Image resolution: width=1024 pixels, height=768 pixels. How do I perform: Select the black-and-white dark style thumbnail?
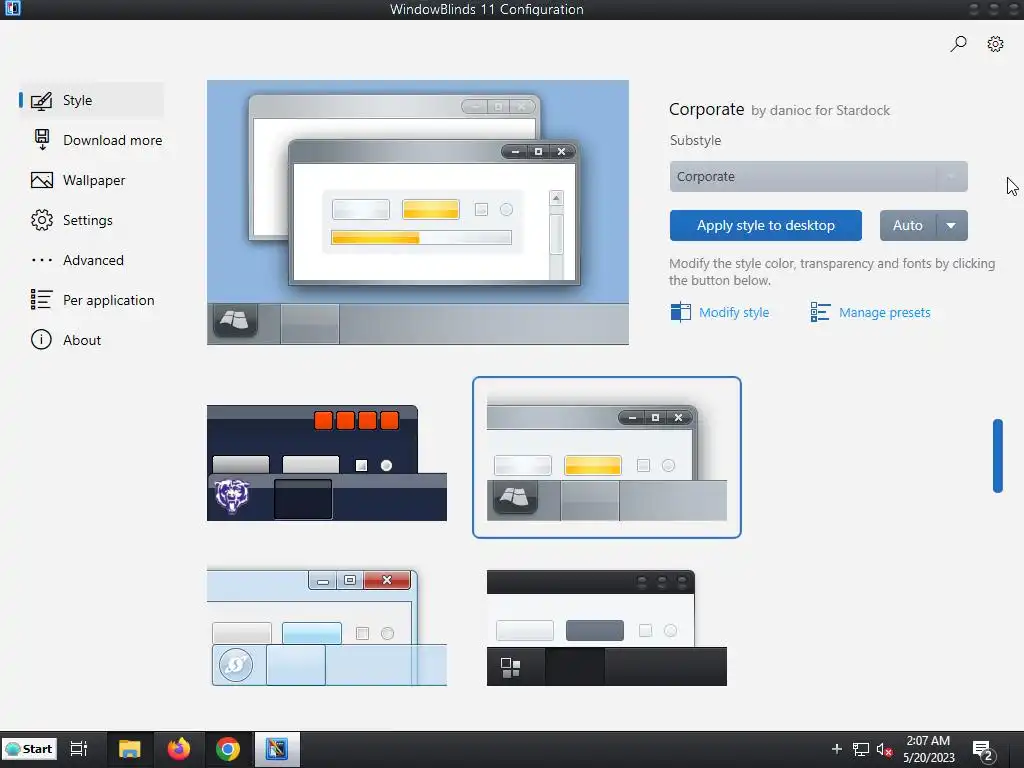pos(607,628)
